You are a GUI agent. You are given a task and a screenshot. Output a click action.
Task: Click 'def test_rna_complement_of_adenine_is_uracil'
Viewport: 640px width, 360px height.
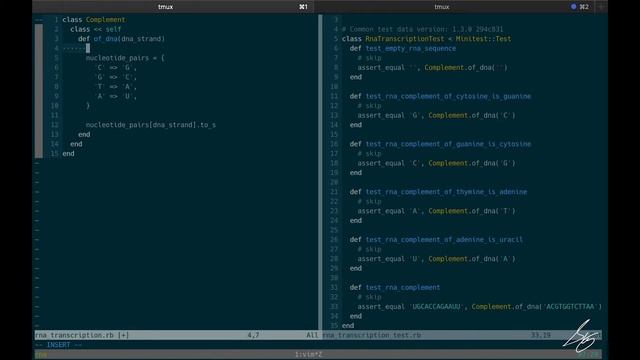(x=436, y=240)
